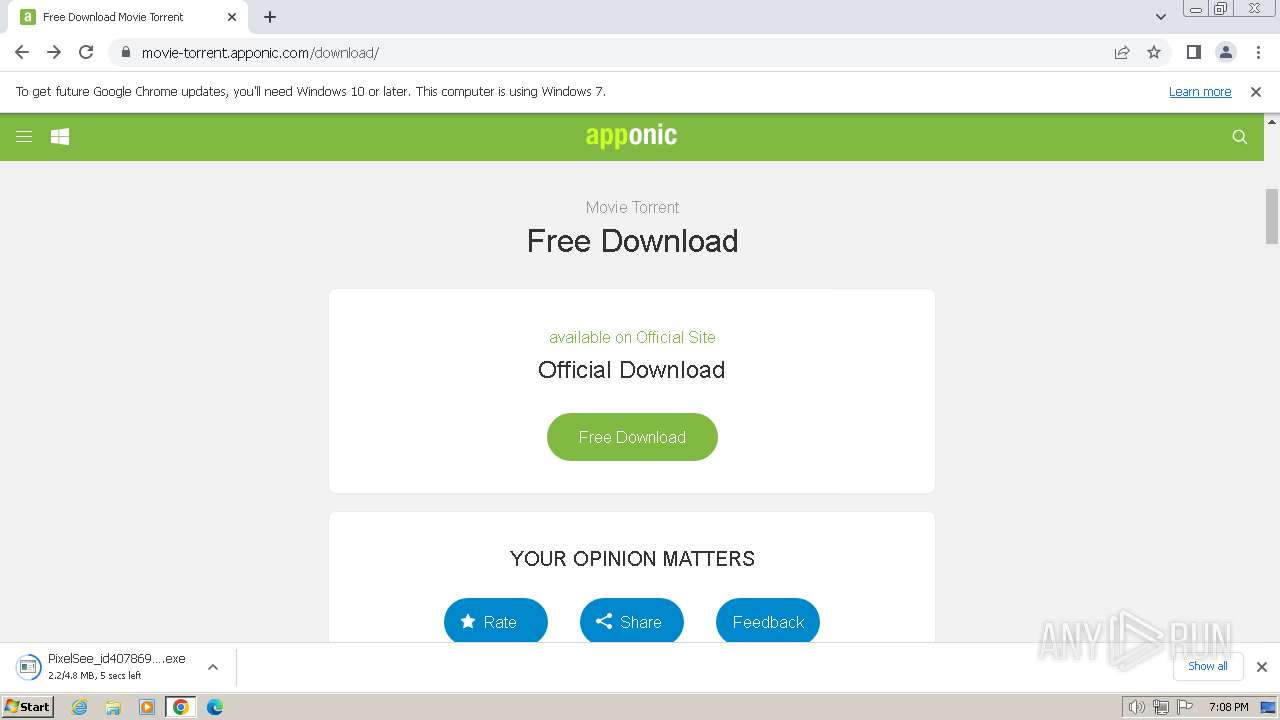The height and width of the screenshot is (720, 1280).
Task: Open the Learn more link
Action: pos(1200,91)
